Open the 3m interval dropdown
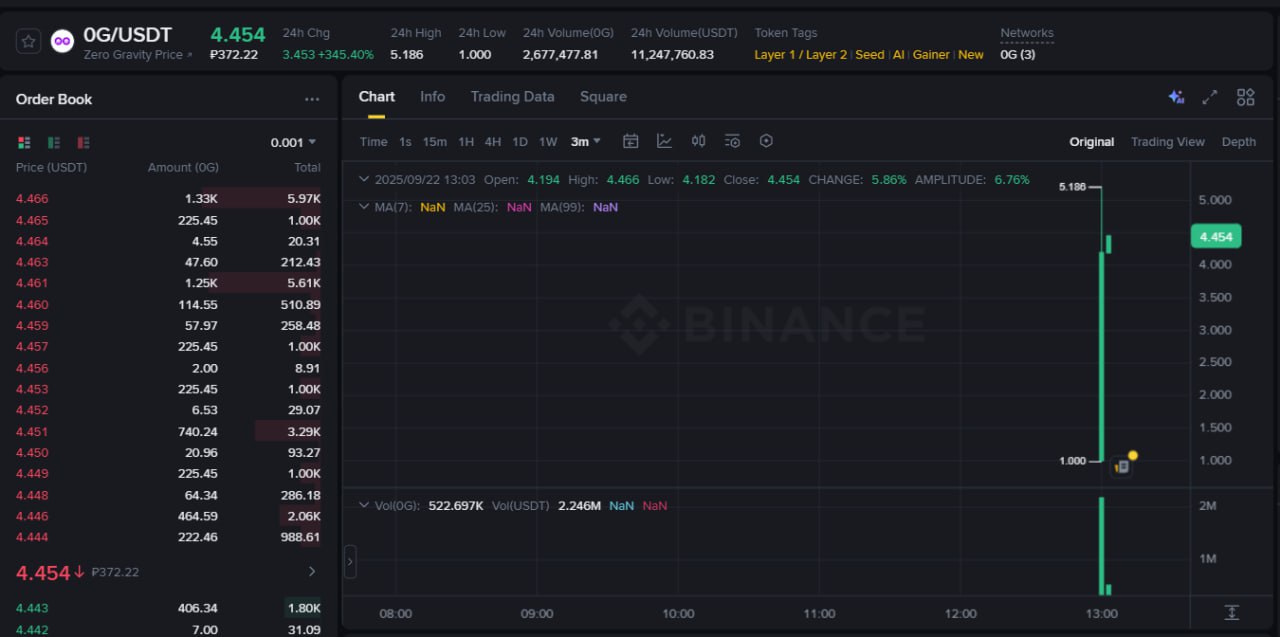The width and height of the screenshot is (1280, 637). [x=586, y=141]
